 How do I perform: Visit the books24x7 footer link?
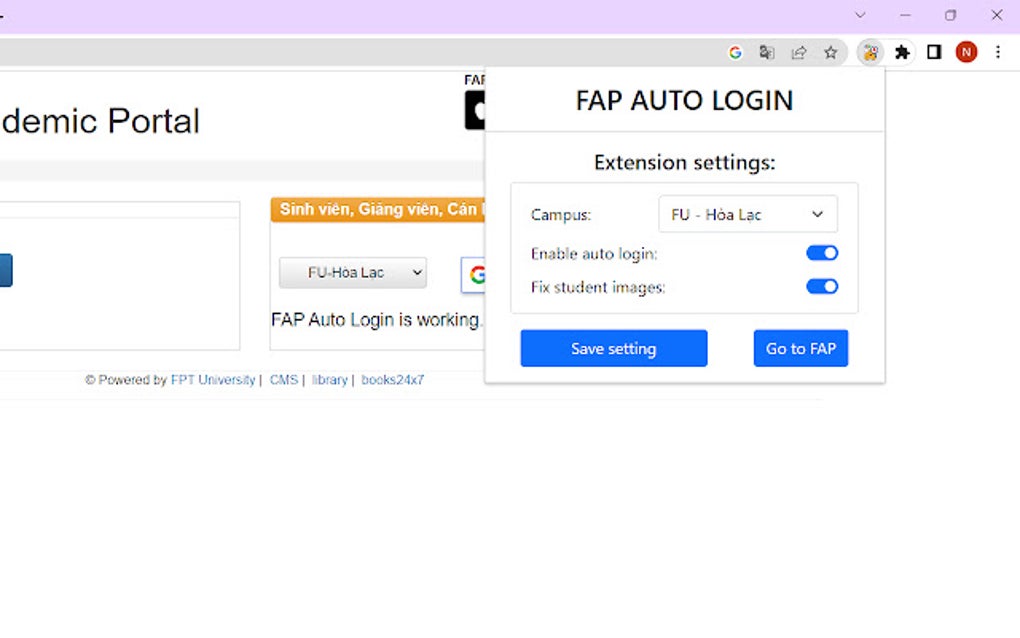click(x=392, y=379)
